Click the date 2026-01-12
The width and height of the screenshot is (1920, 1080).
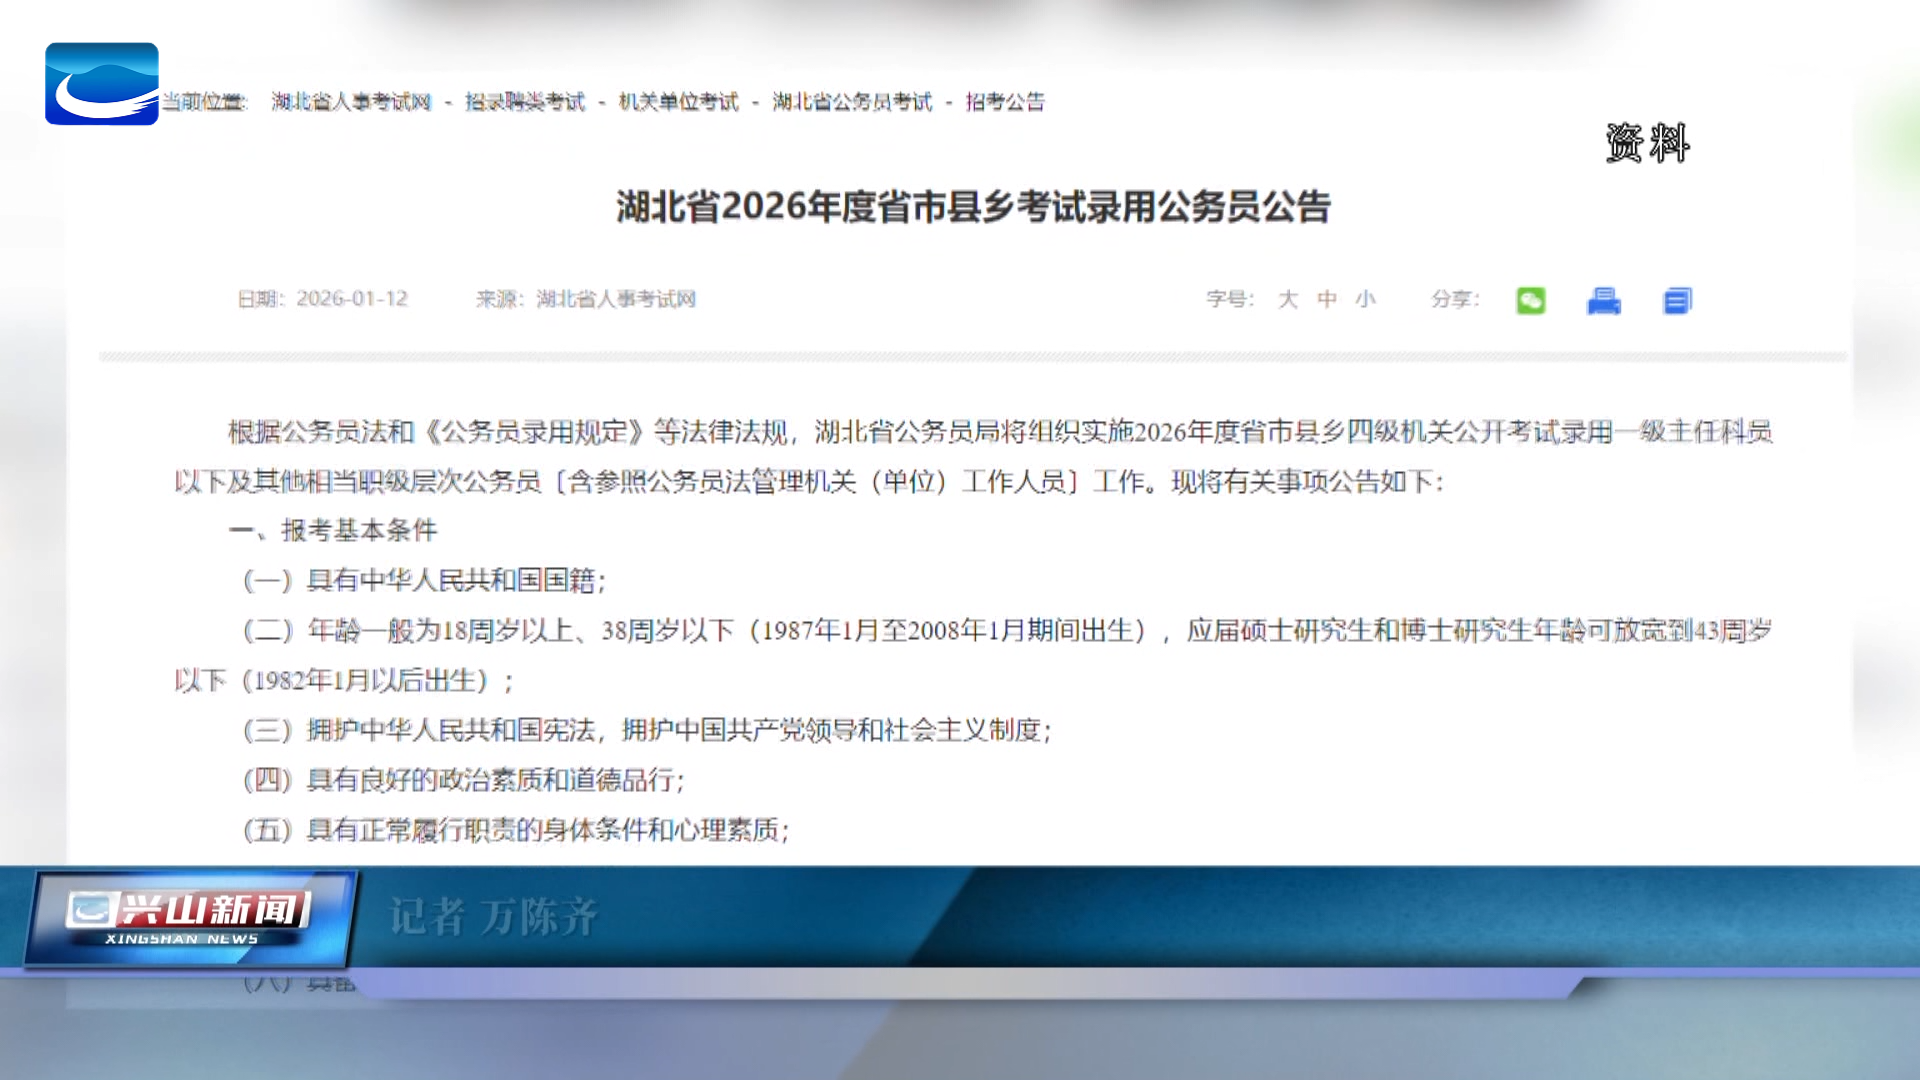352,299
